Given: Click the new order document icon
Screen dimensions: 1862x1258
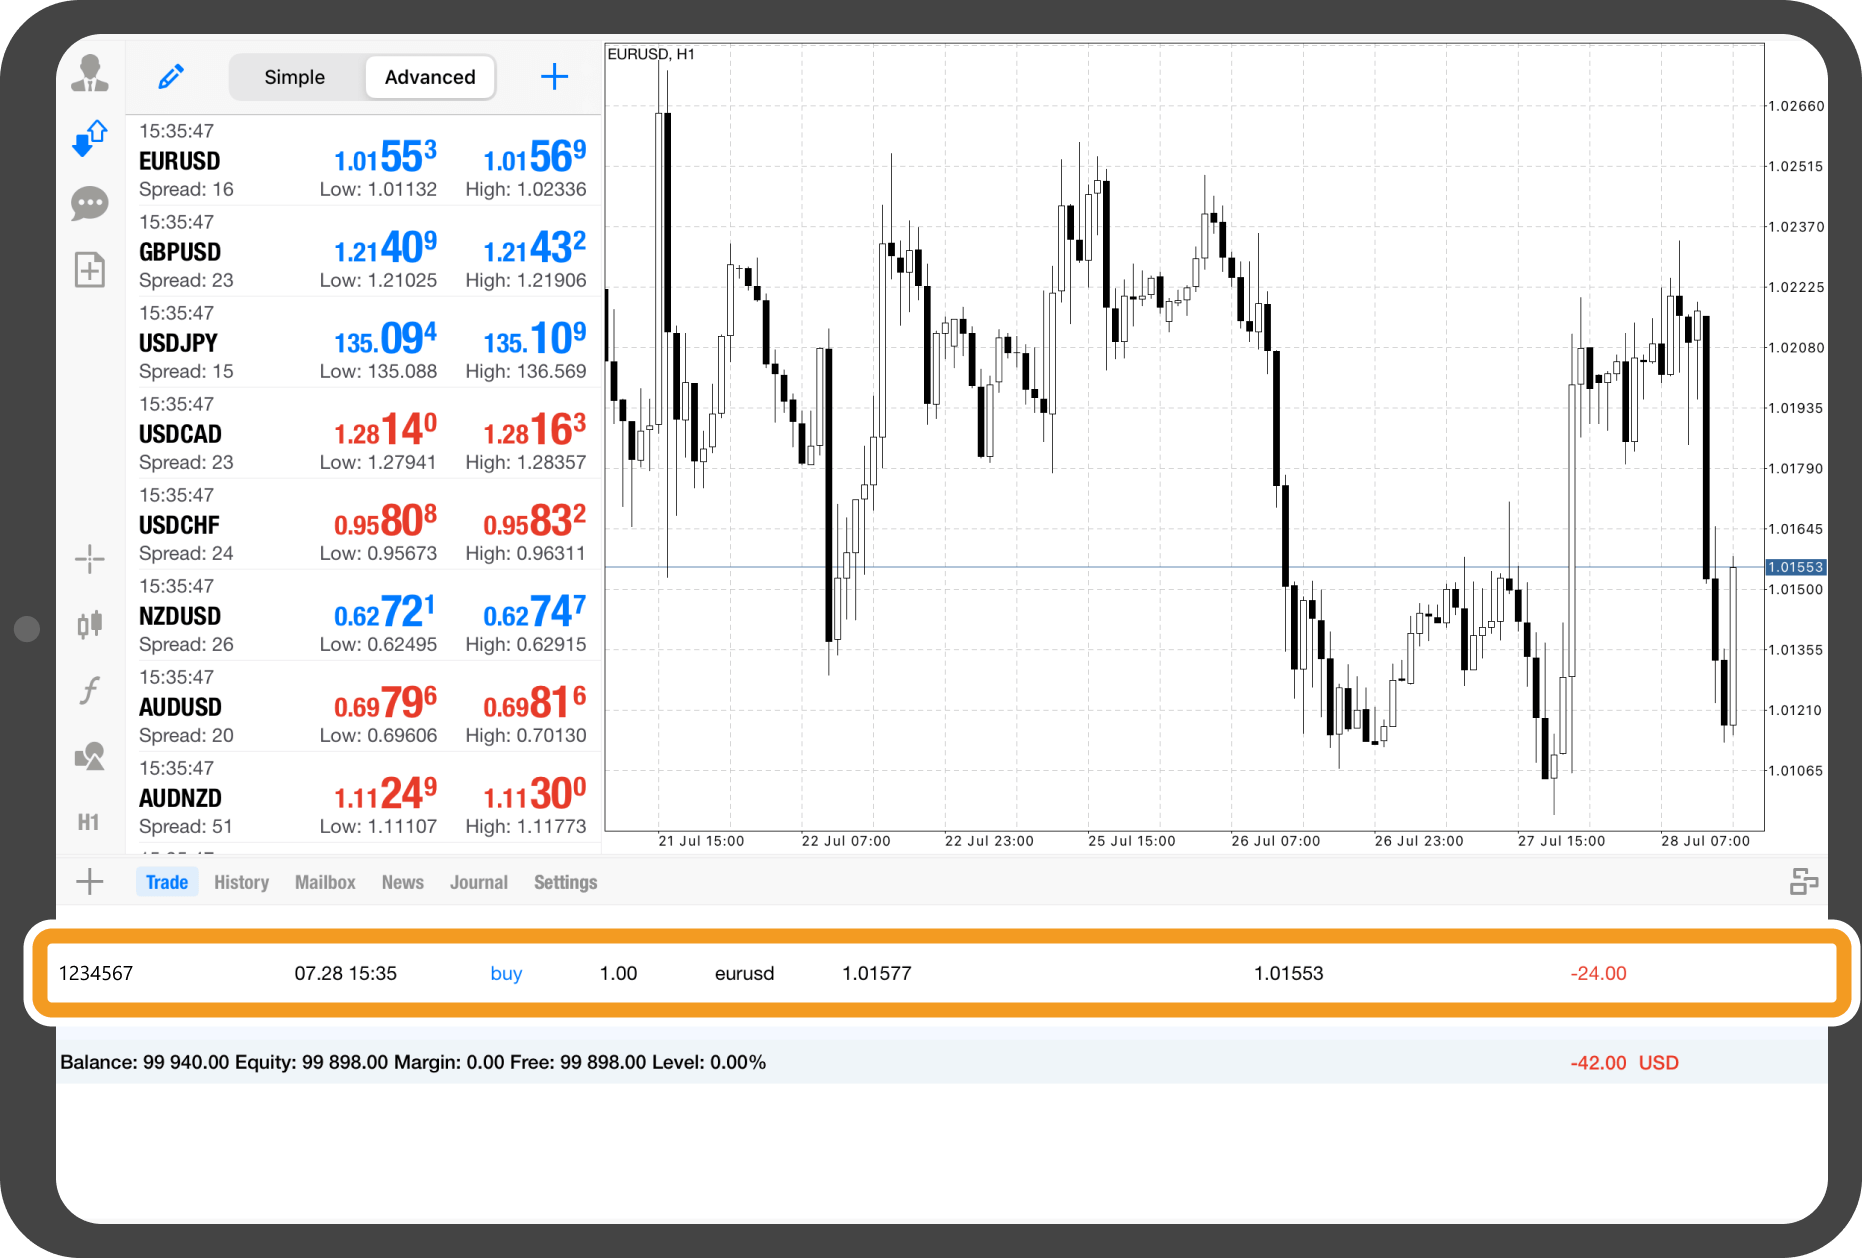Looking at the screenshot, I should 90,269.
